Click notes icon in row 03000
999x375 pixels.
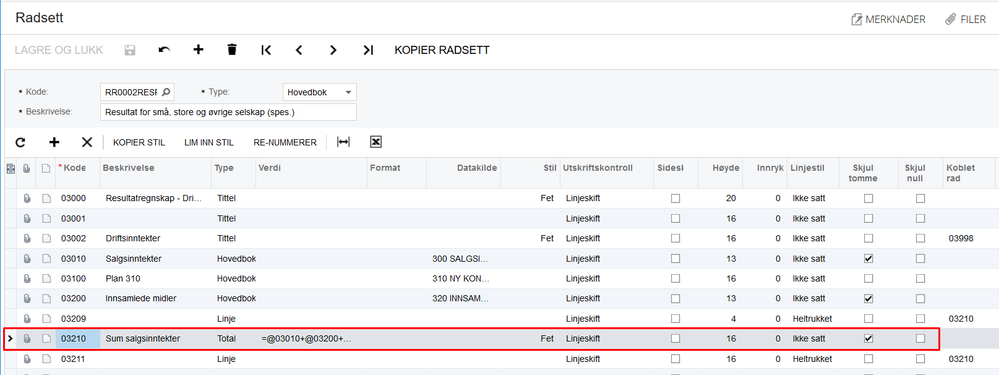coord(46,199)
